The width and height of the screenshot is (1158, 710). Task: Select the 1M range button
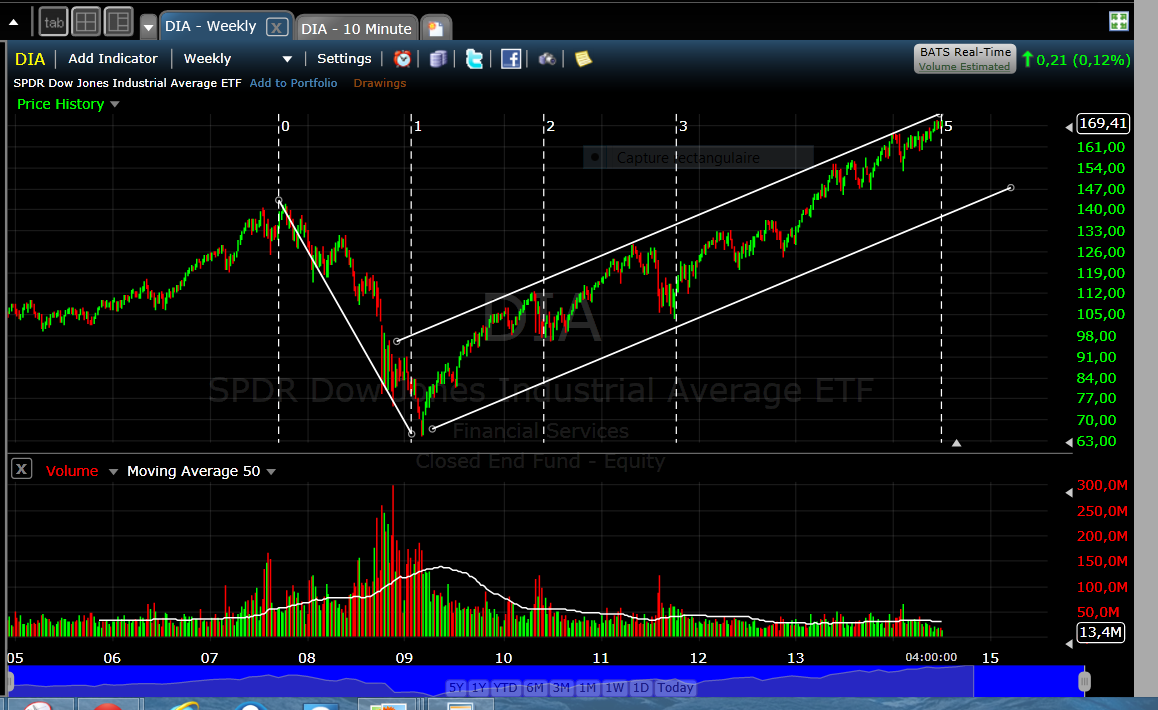pos(588,688)
